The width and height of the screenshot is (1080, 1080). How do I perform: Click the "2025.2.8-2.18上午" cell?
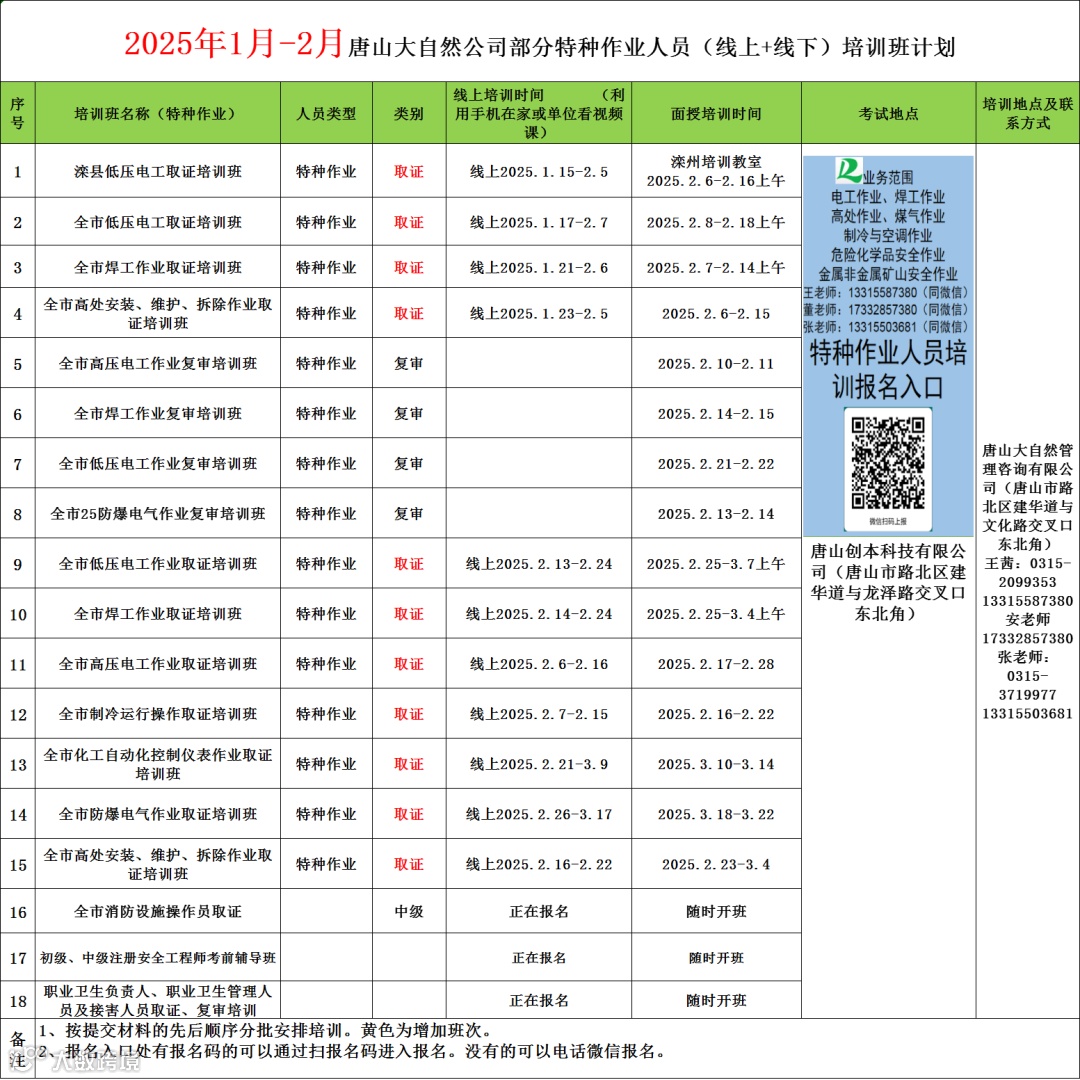tap(716, 222)
